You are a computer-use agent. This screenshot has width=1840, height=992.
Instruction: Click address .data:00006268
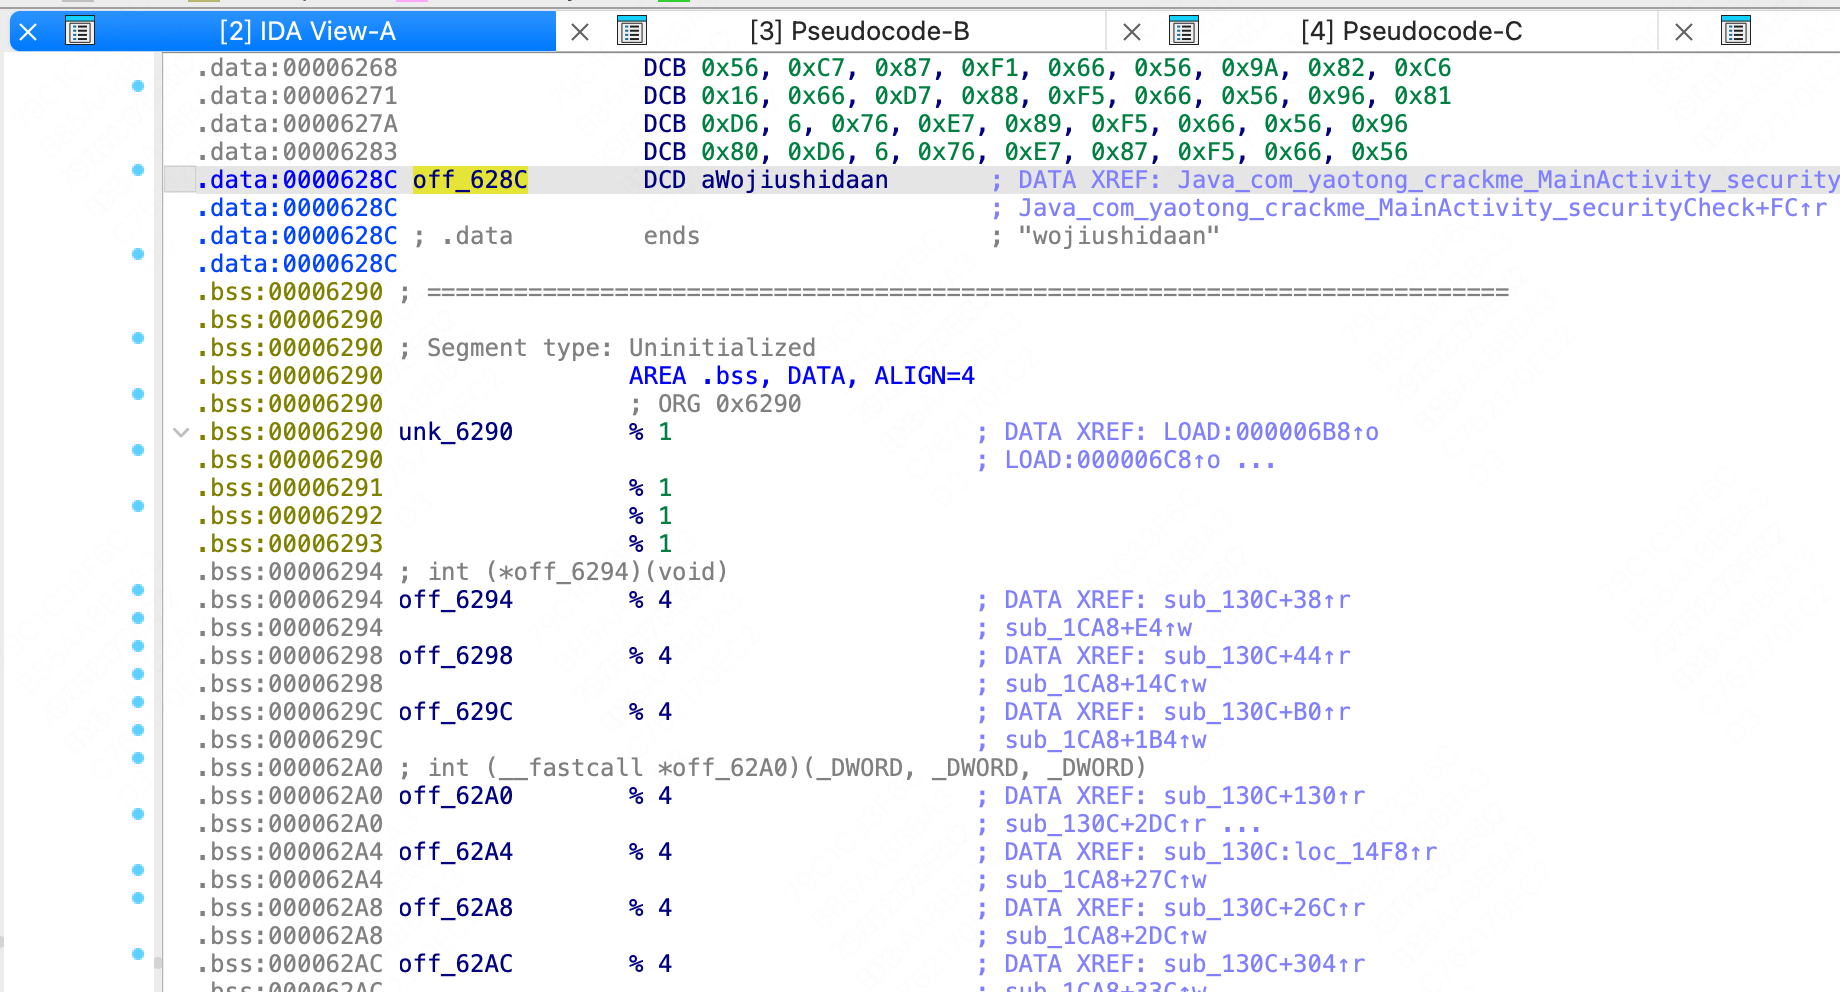tap(297, 68)
